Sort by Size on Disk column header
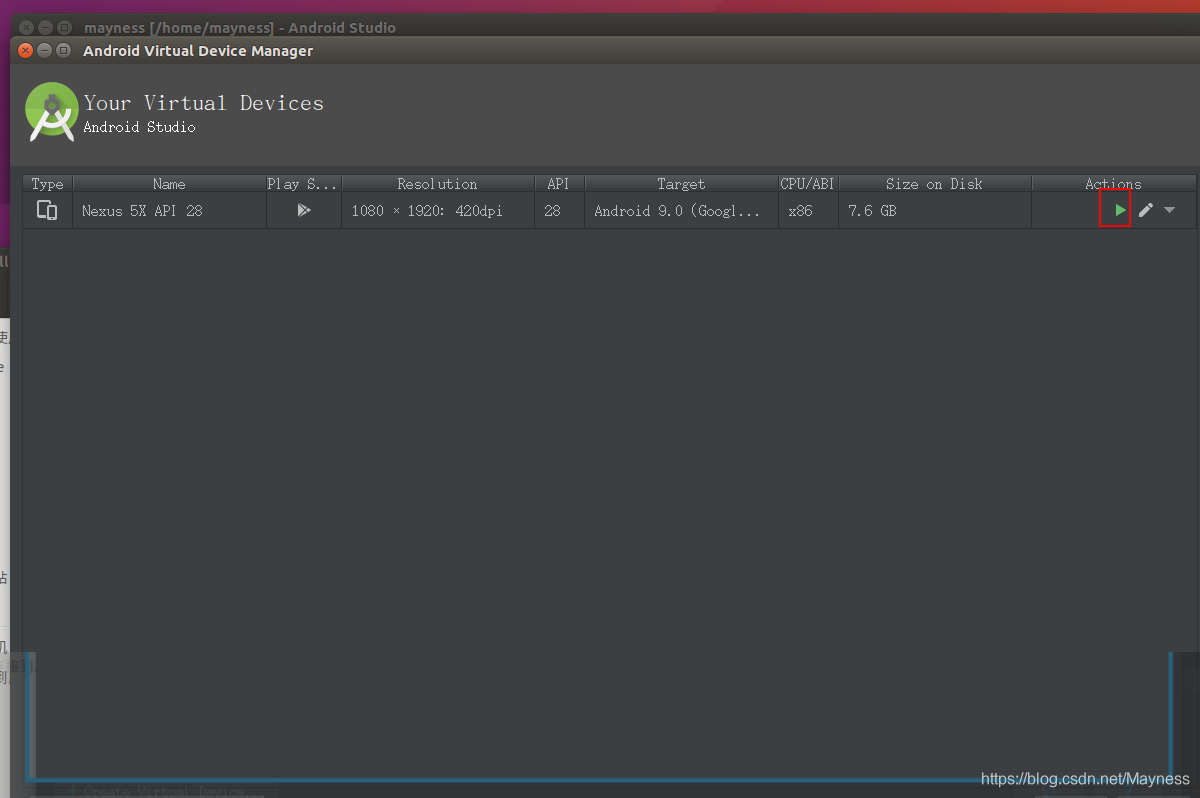Viewport: 1200px width, 798px height. click(934, 184)
